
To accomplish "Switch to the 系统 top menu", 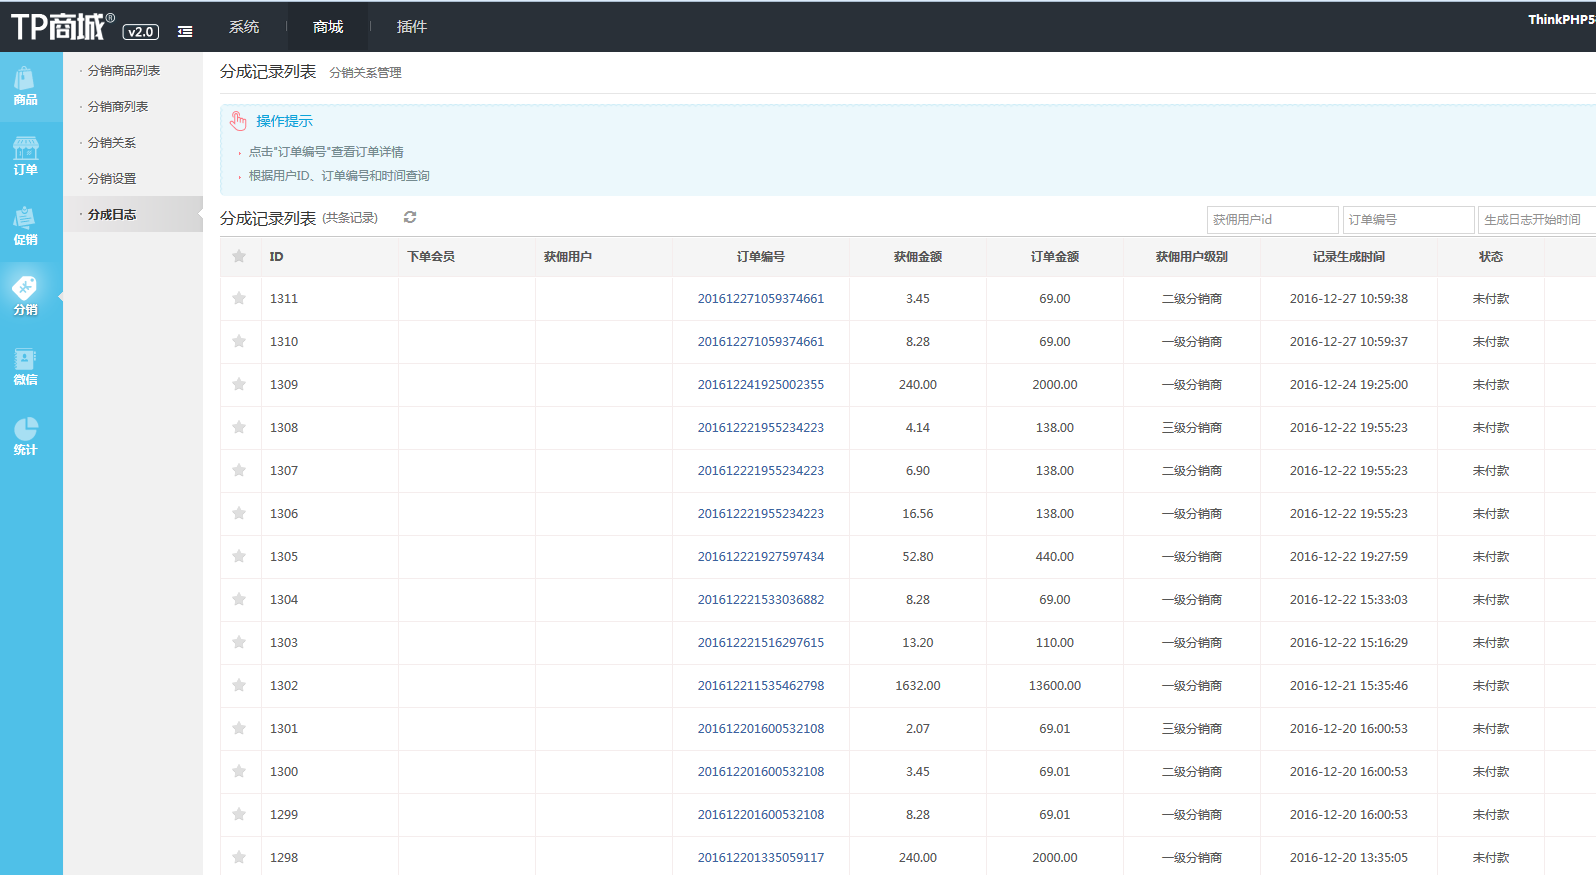I will pyautogui.click(x=244, y=27).
